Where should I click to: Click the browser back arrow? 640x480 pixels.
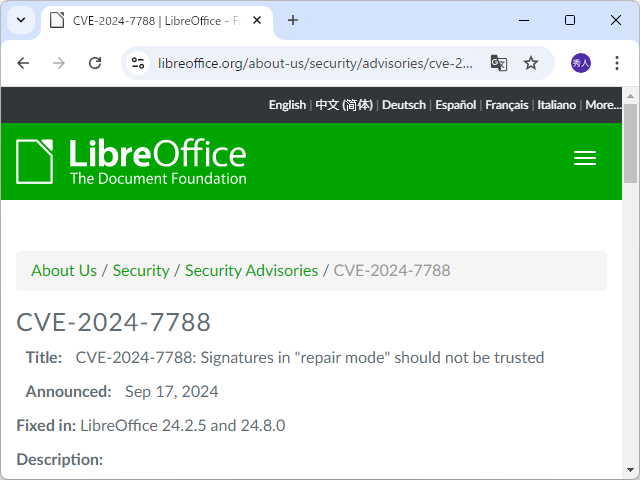pos(24,63)
